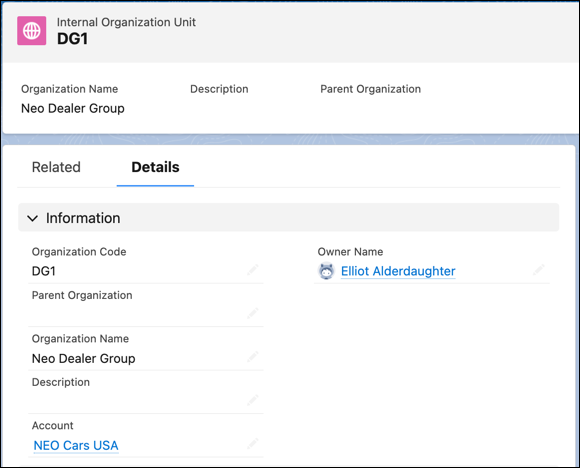The image size is (580, 468).
Task: Change Owner Name using pencil icon
Action: click(x=539, y=270)
